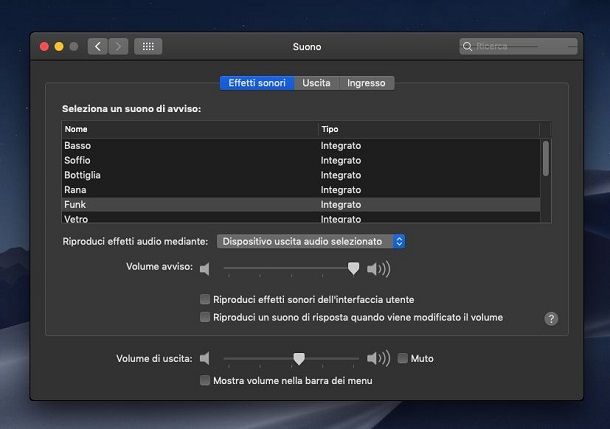Select the Funk alert sound
This screenshot has width=610, height=429.
point(301,205)
